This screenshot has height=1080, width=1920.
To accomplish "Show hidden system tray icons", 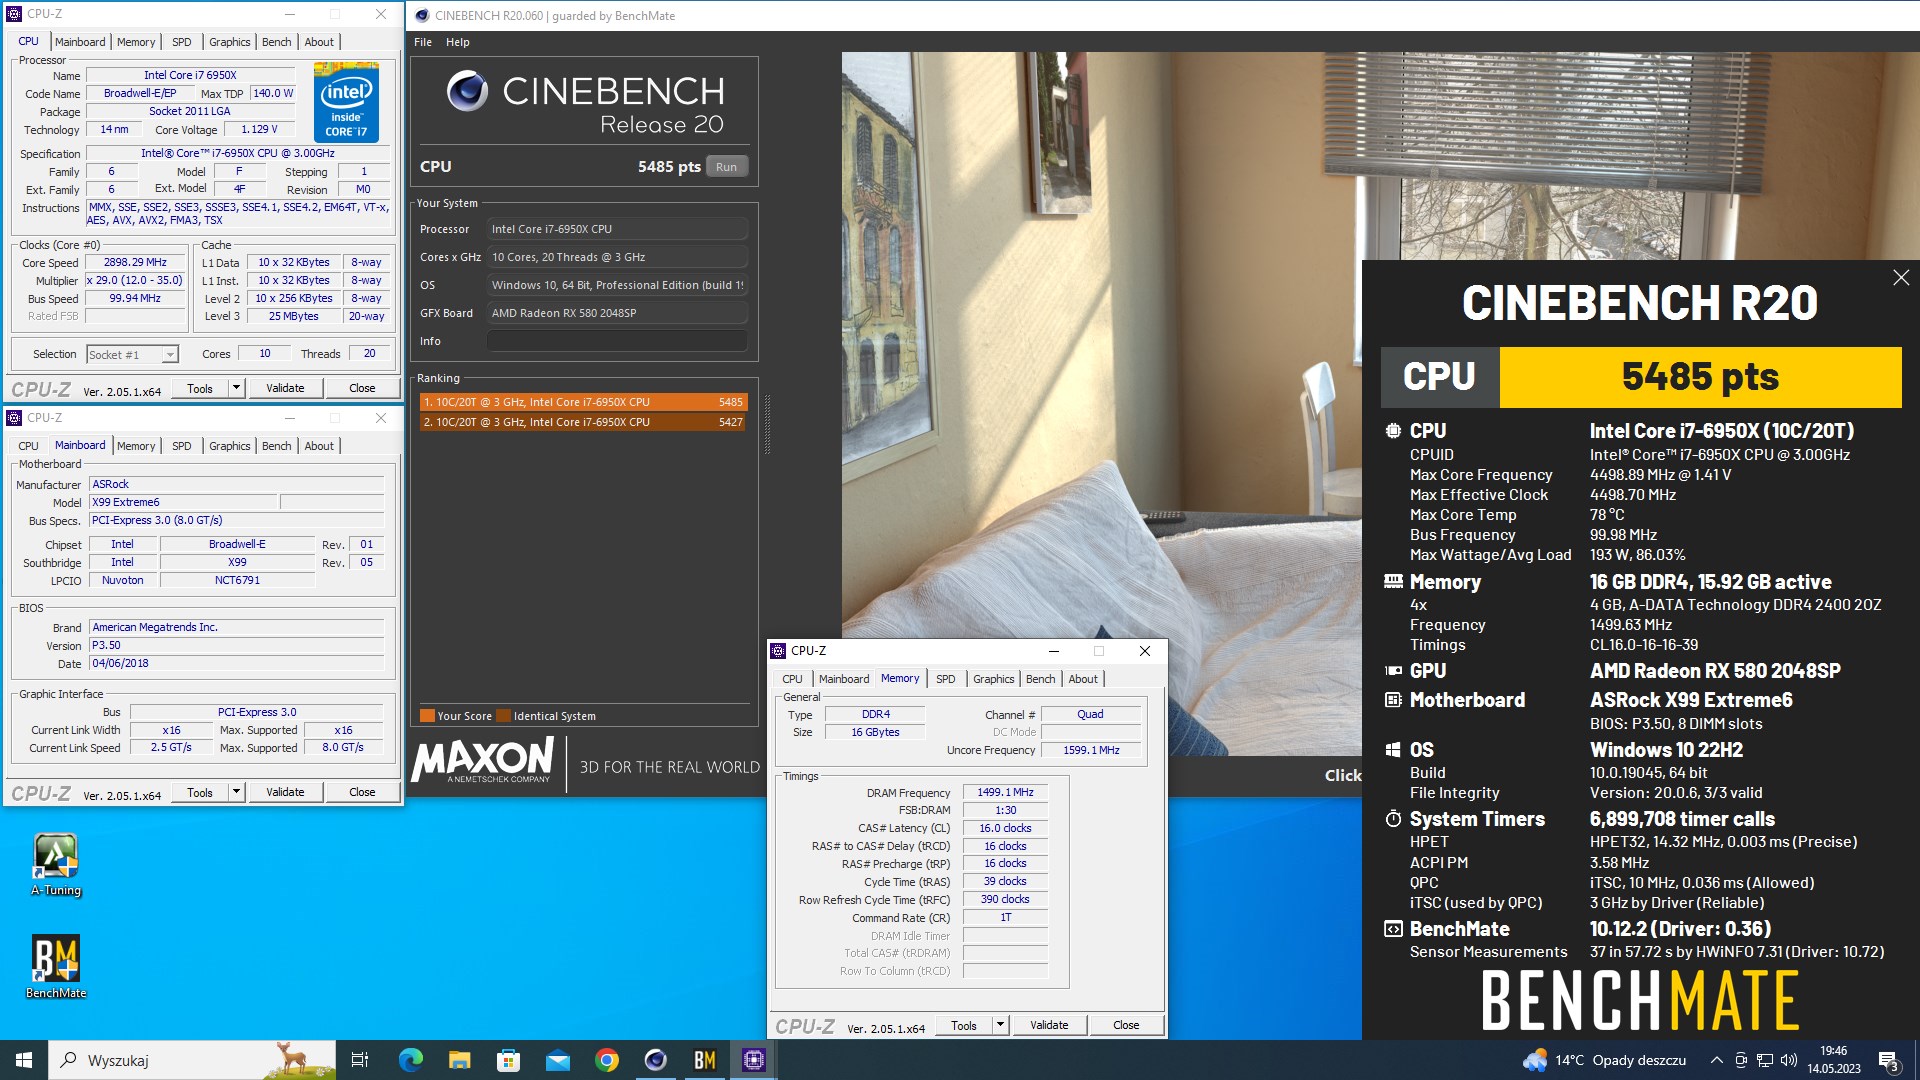I will [1716, 1060].
